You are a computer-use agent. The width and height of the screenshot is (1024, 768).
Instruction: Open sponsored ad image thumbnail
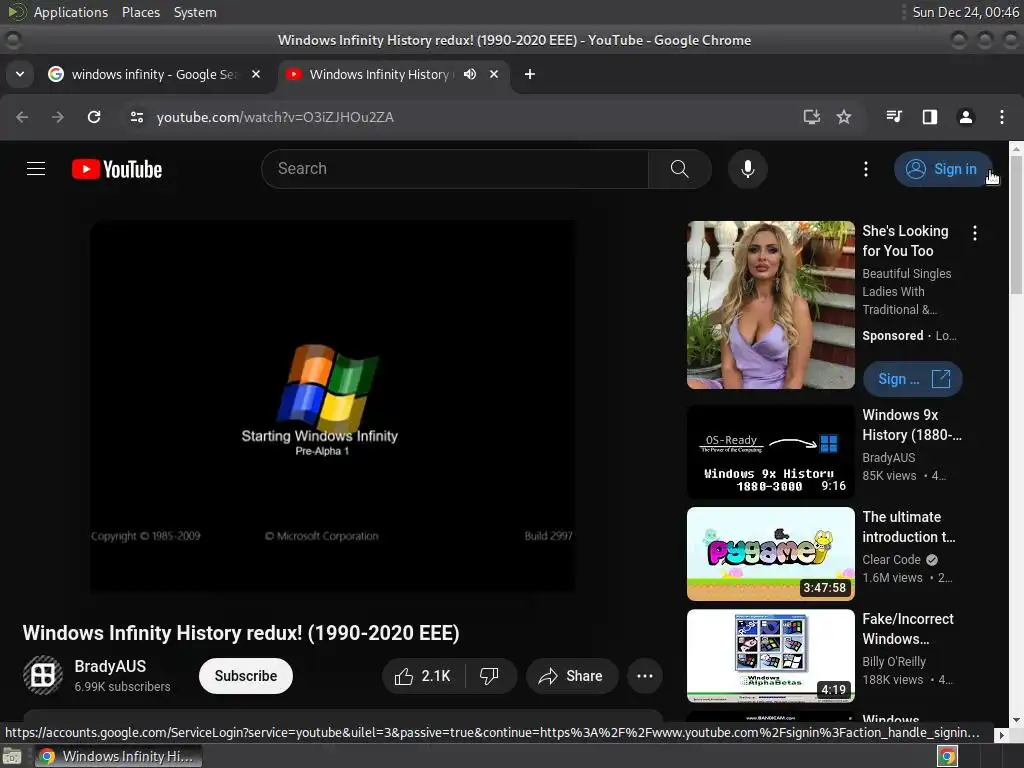coord(771,305)
